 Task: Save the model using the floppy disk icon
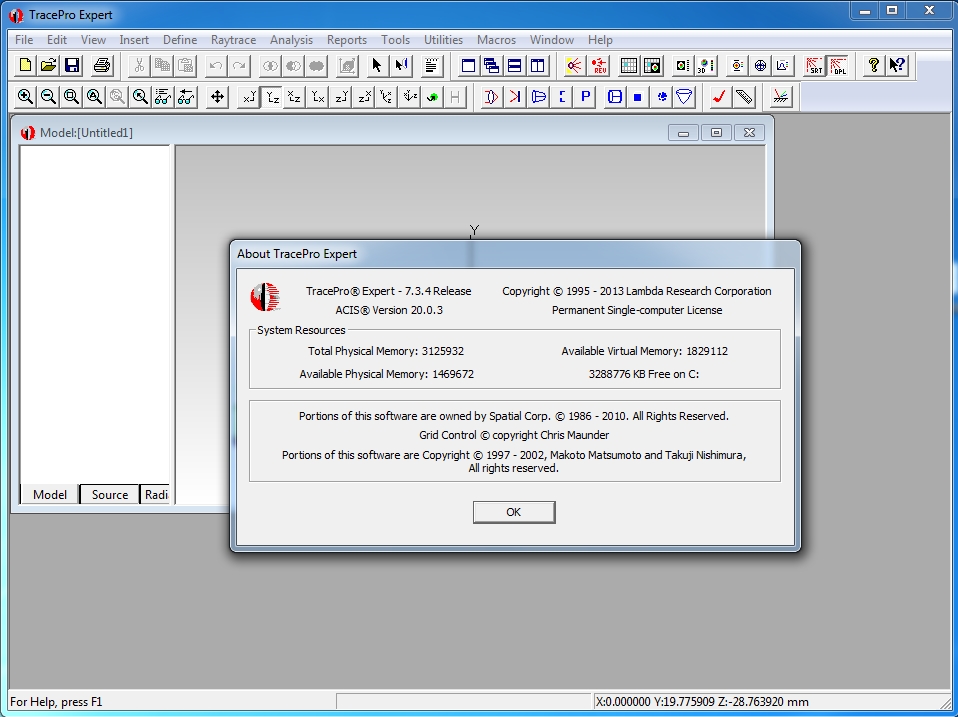(x=72, y=65)
